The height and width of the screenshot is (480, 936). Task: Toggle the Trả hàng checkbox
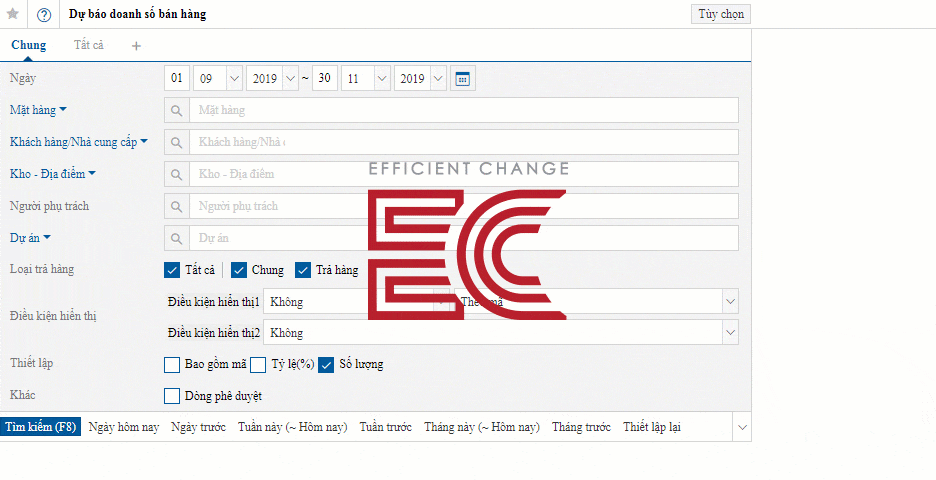303,270
